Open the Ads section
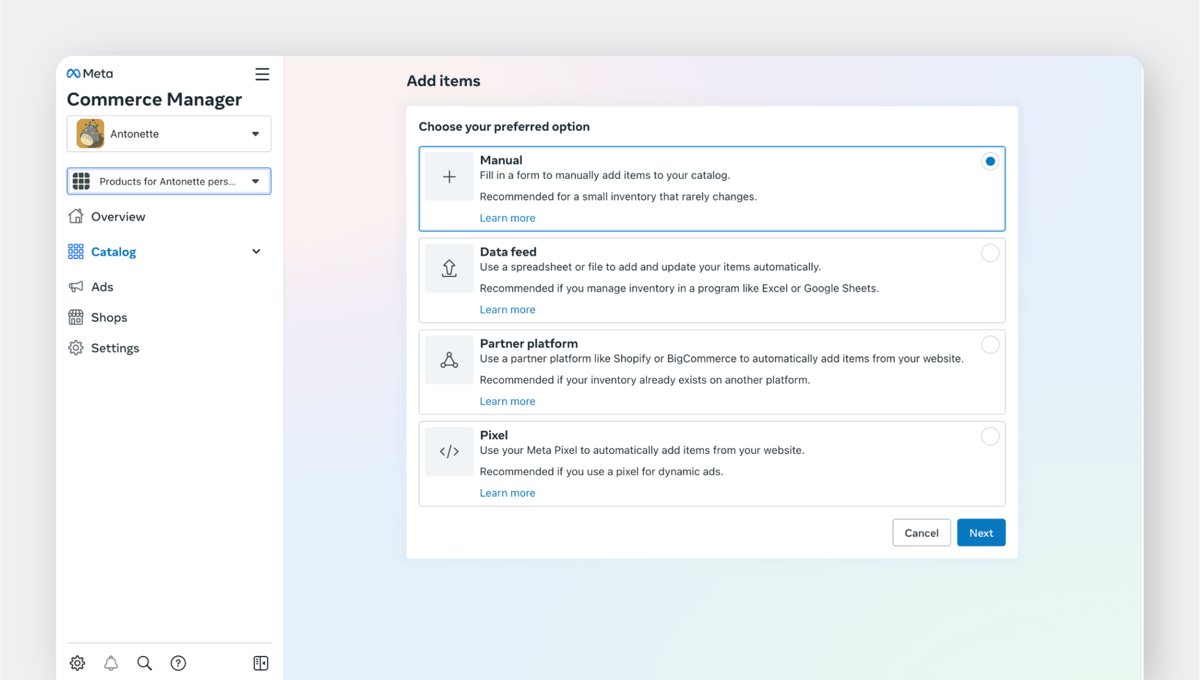The image size is (1200, 680). coord(103,286)
